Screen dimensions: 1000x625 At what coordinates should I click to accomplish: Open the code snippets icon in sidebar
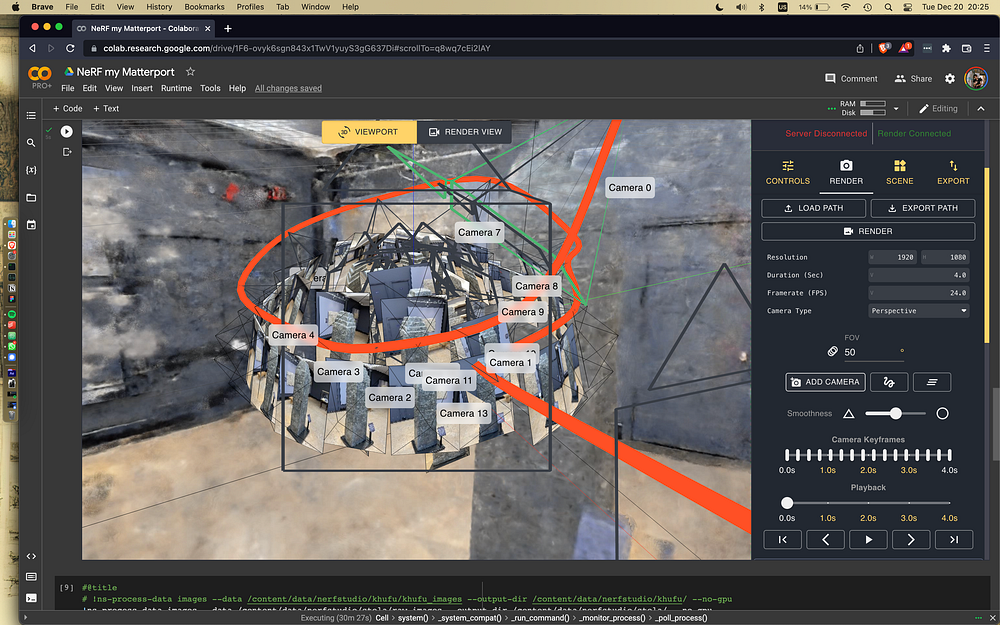click(31, 556)
